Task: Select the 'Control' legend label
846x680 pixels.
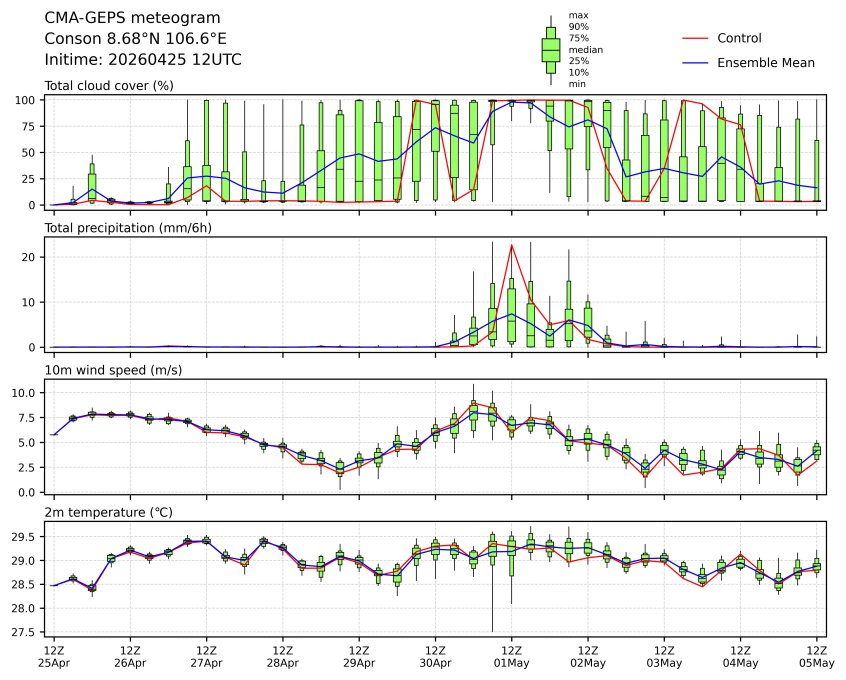Action: (x=739, y=38)
